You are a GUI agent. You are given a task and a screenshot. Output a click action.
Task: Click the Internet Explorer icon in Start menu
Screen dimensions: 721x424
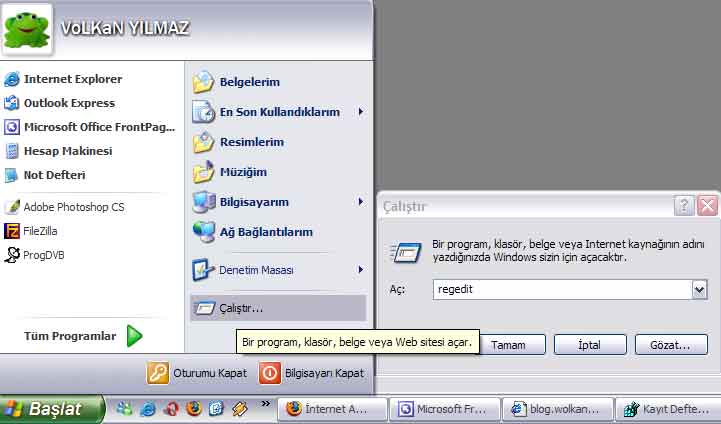(12, 79)
